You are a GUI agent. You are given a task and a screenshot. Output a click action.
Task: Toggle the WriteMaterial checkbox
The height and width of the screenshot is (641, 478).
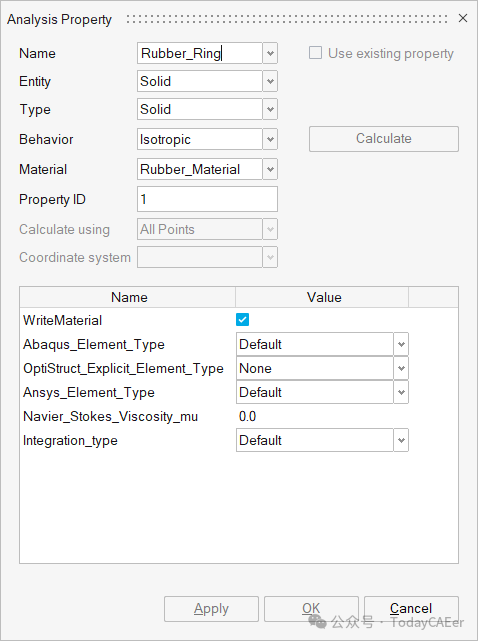pos(242,320)
